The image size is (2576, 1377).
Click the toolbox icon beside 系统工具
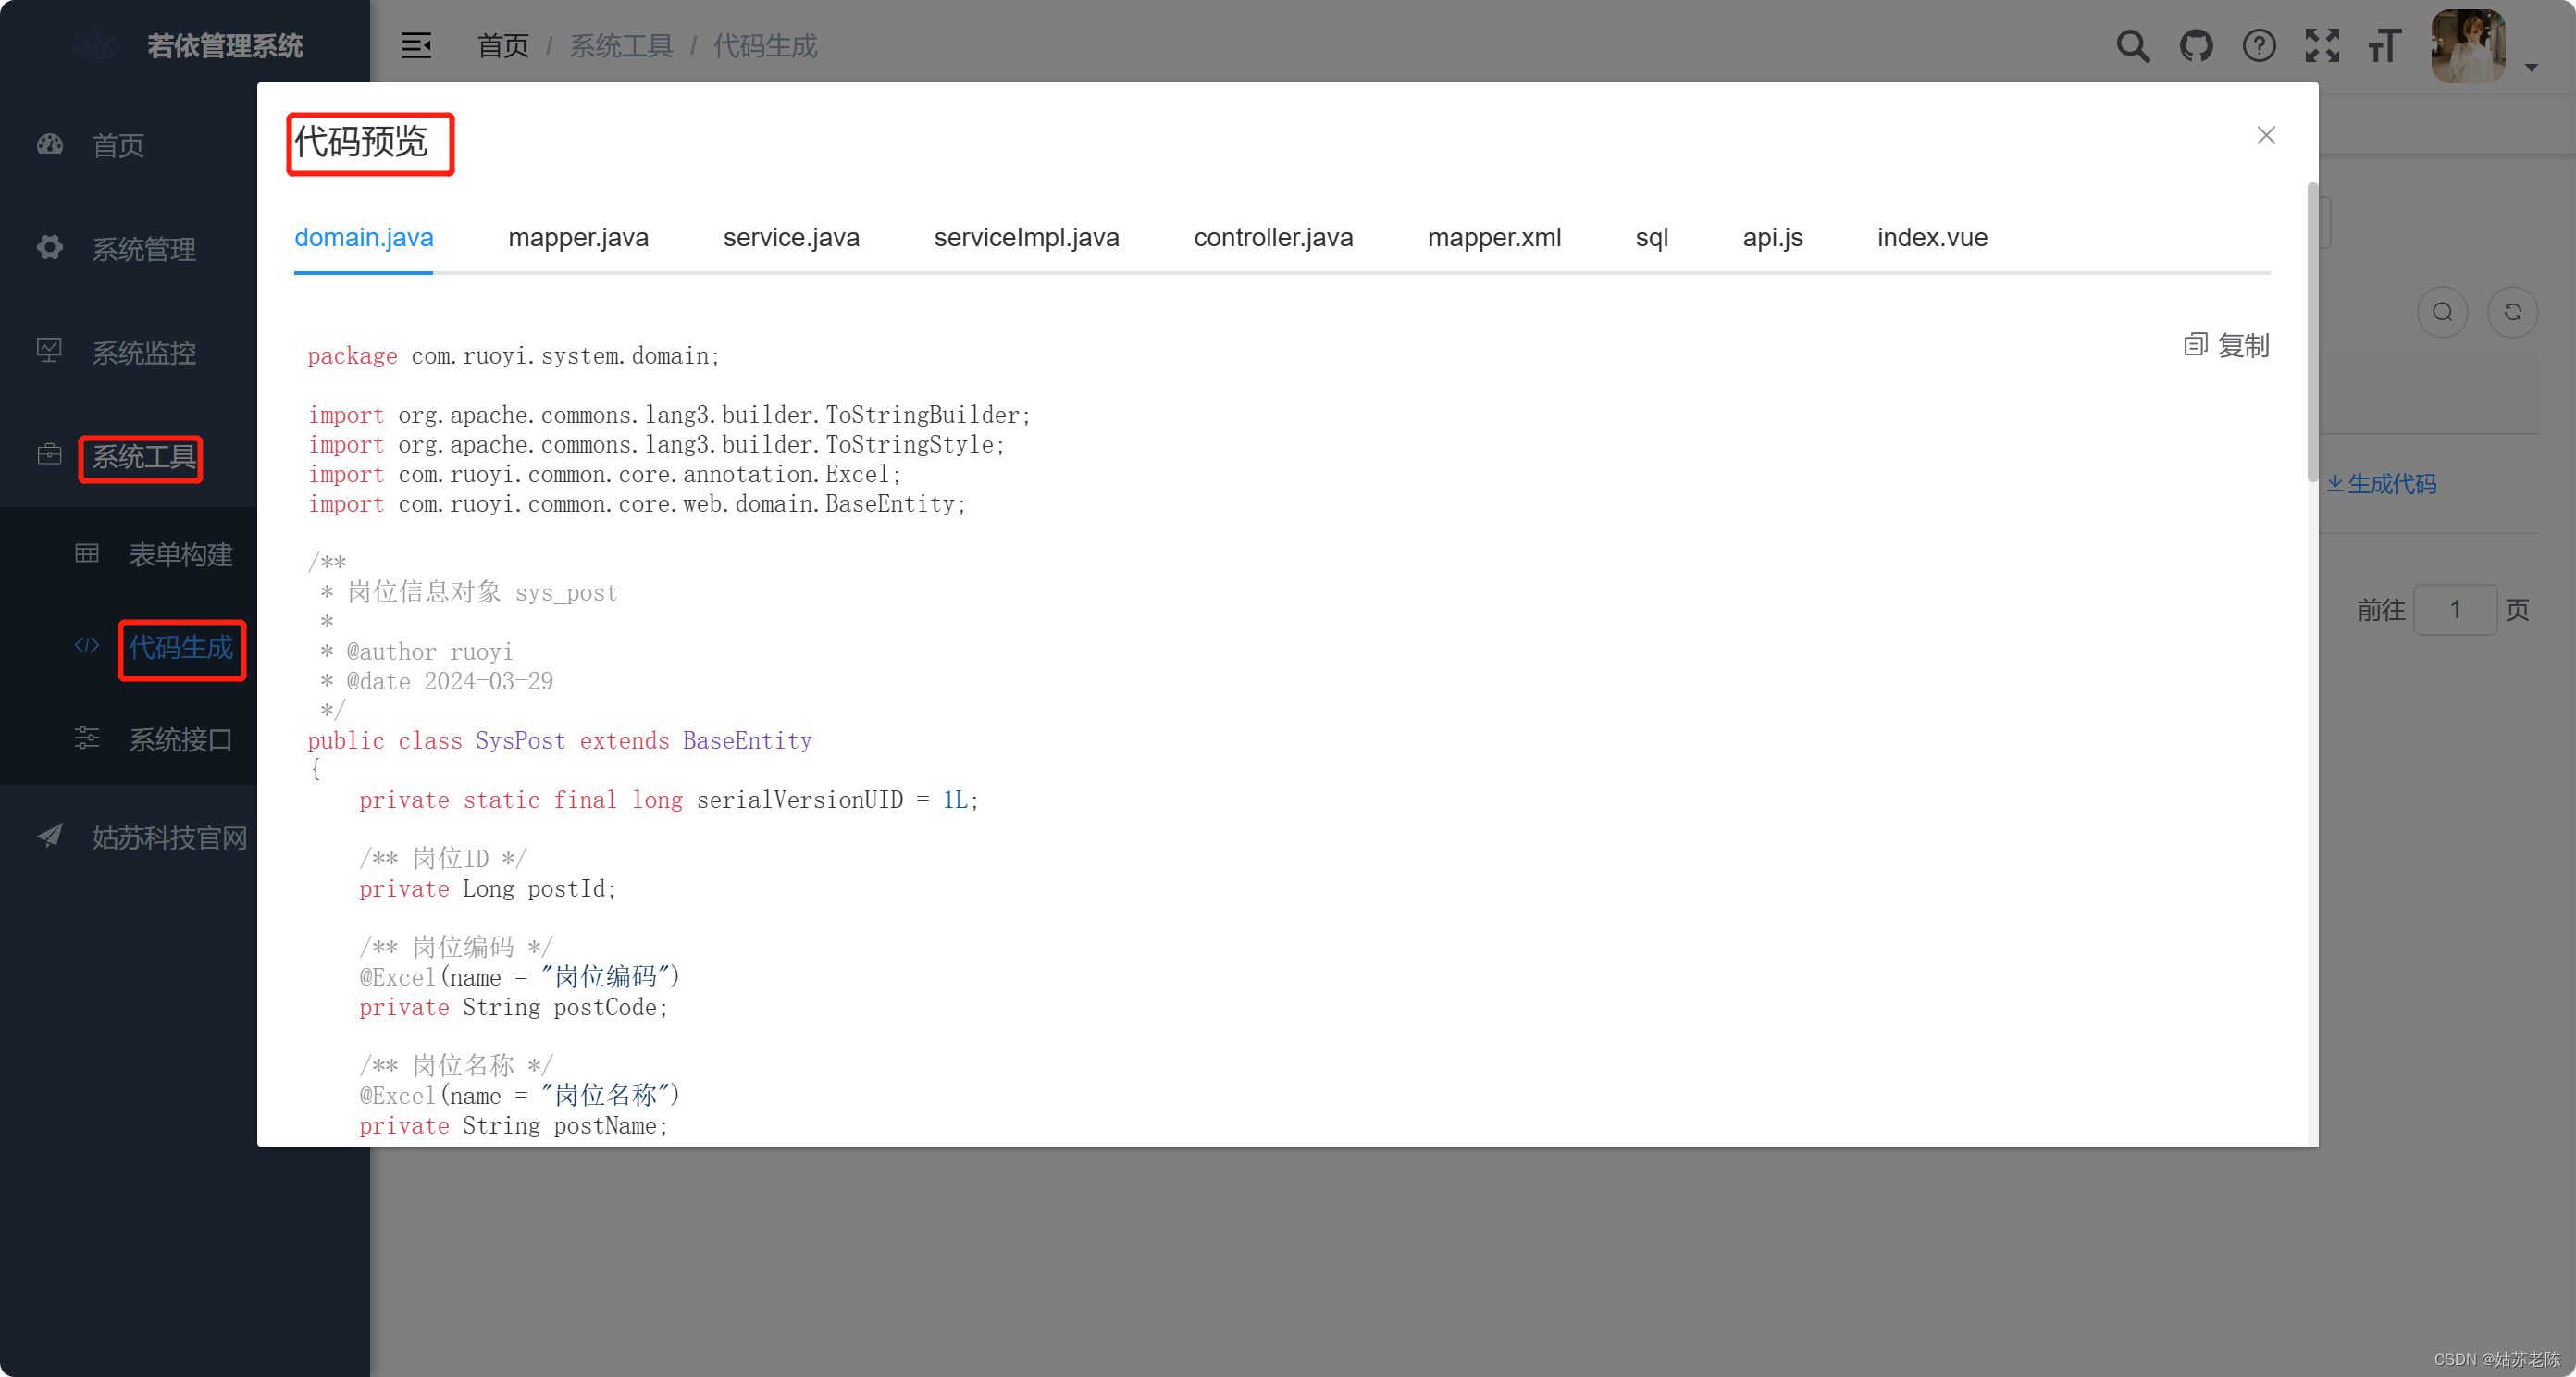[49, 454]
